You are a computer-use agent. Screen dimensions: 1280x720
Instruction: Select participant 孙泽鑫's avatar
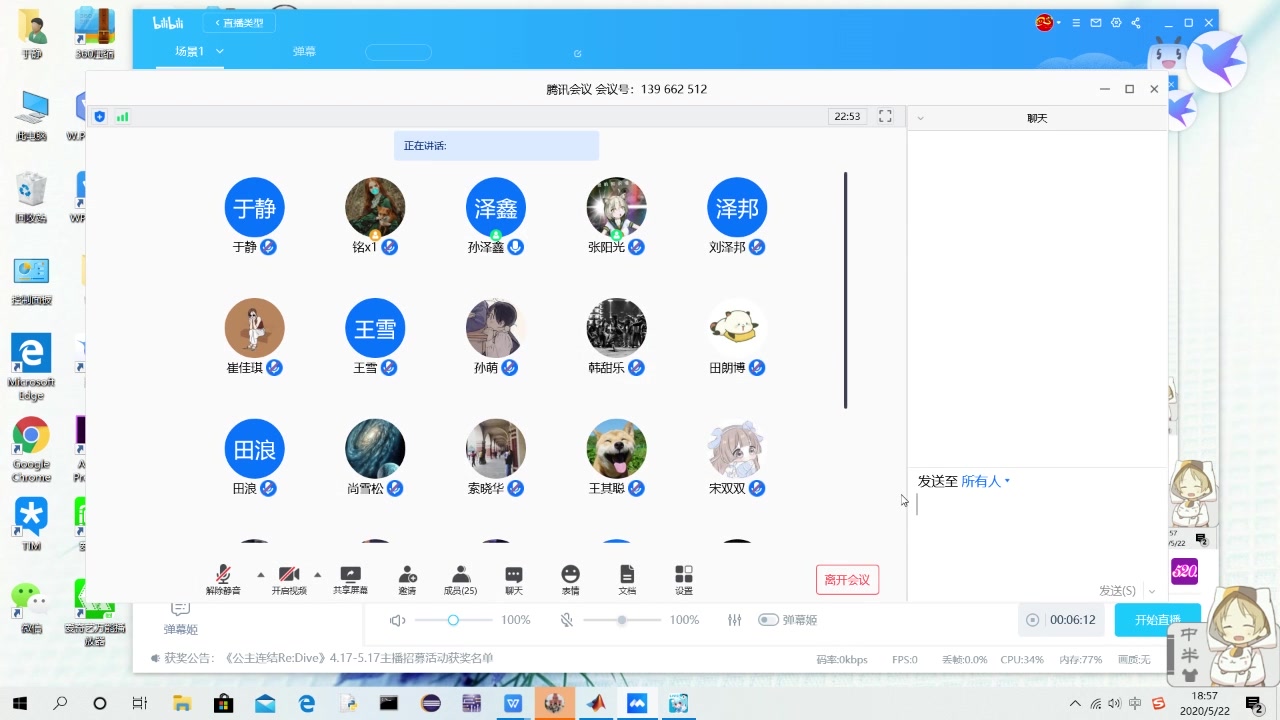pyautogui.click(x=495, y=208)
